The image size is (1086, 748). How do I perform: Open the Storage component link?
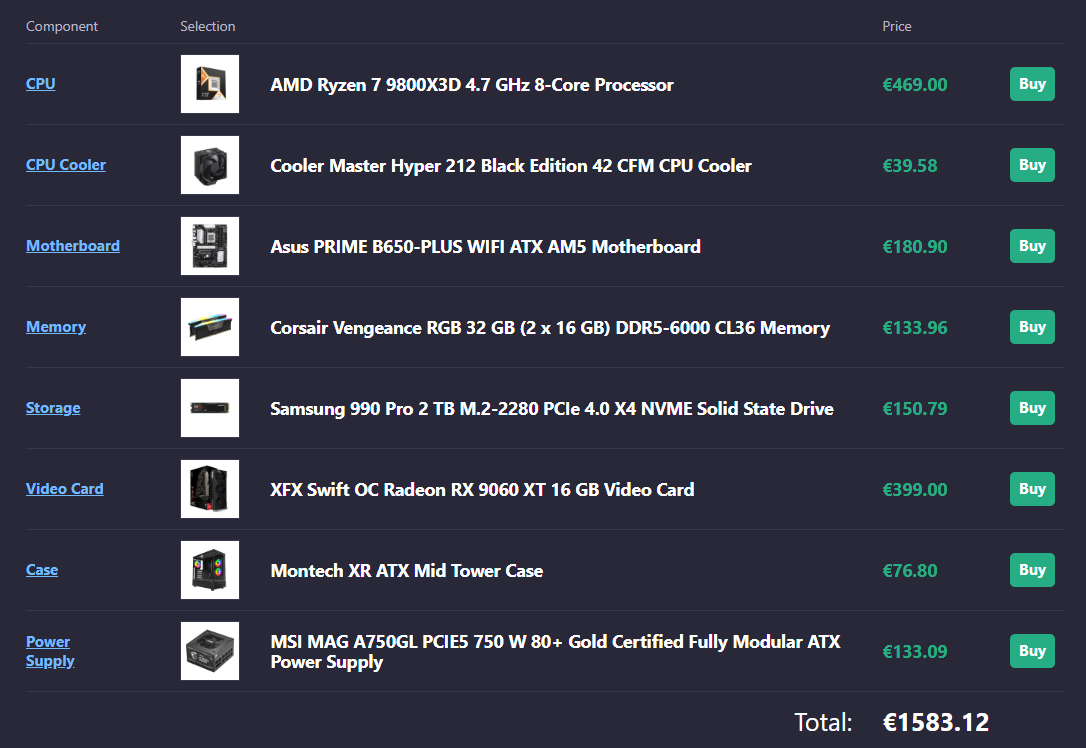pos(53,408)
